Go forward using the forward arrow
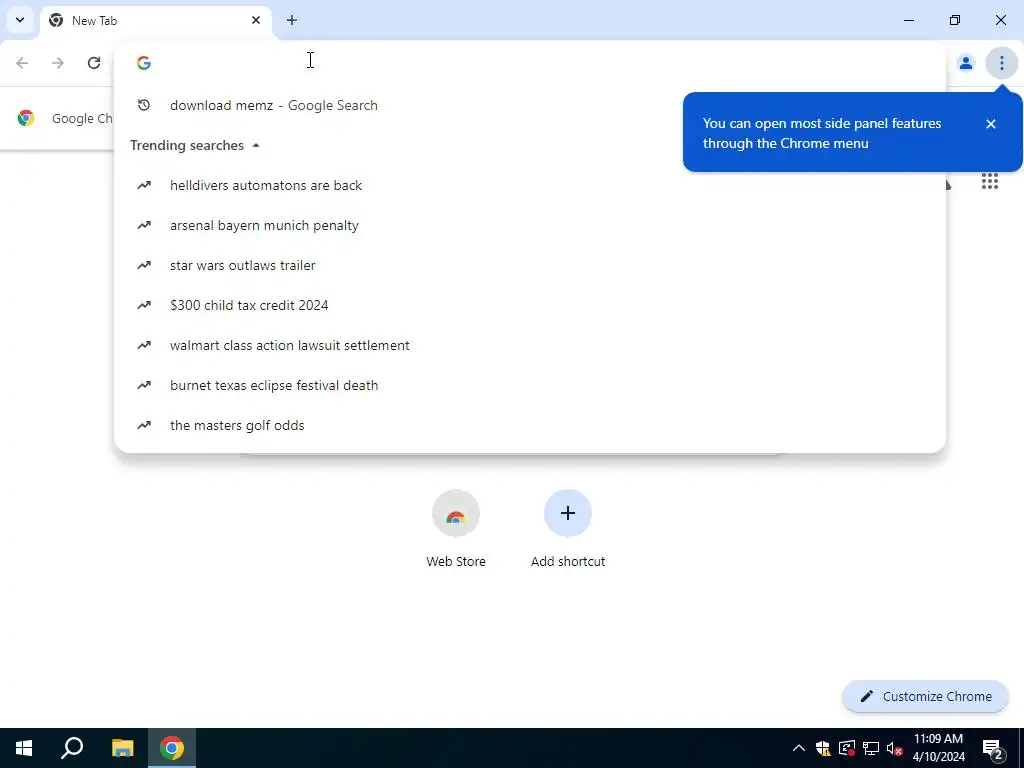 58,63
